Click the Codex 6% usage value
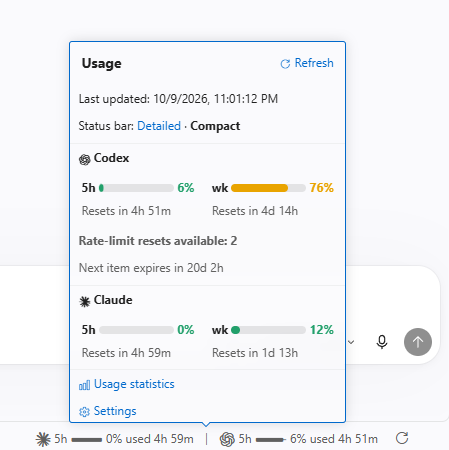 click(186, 188)
